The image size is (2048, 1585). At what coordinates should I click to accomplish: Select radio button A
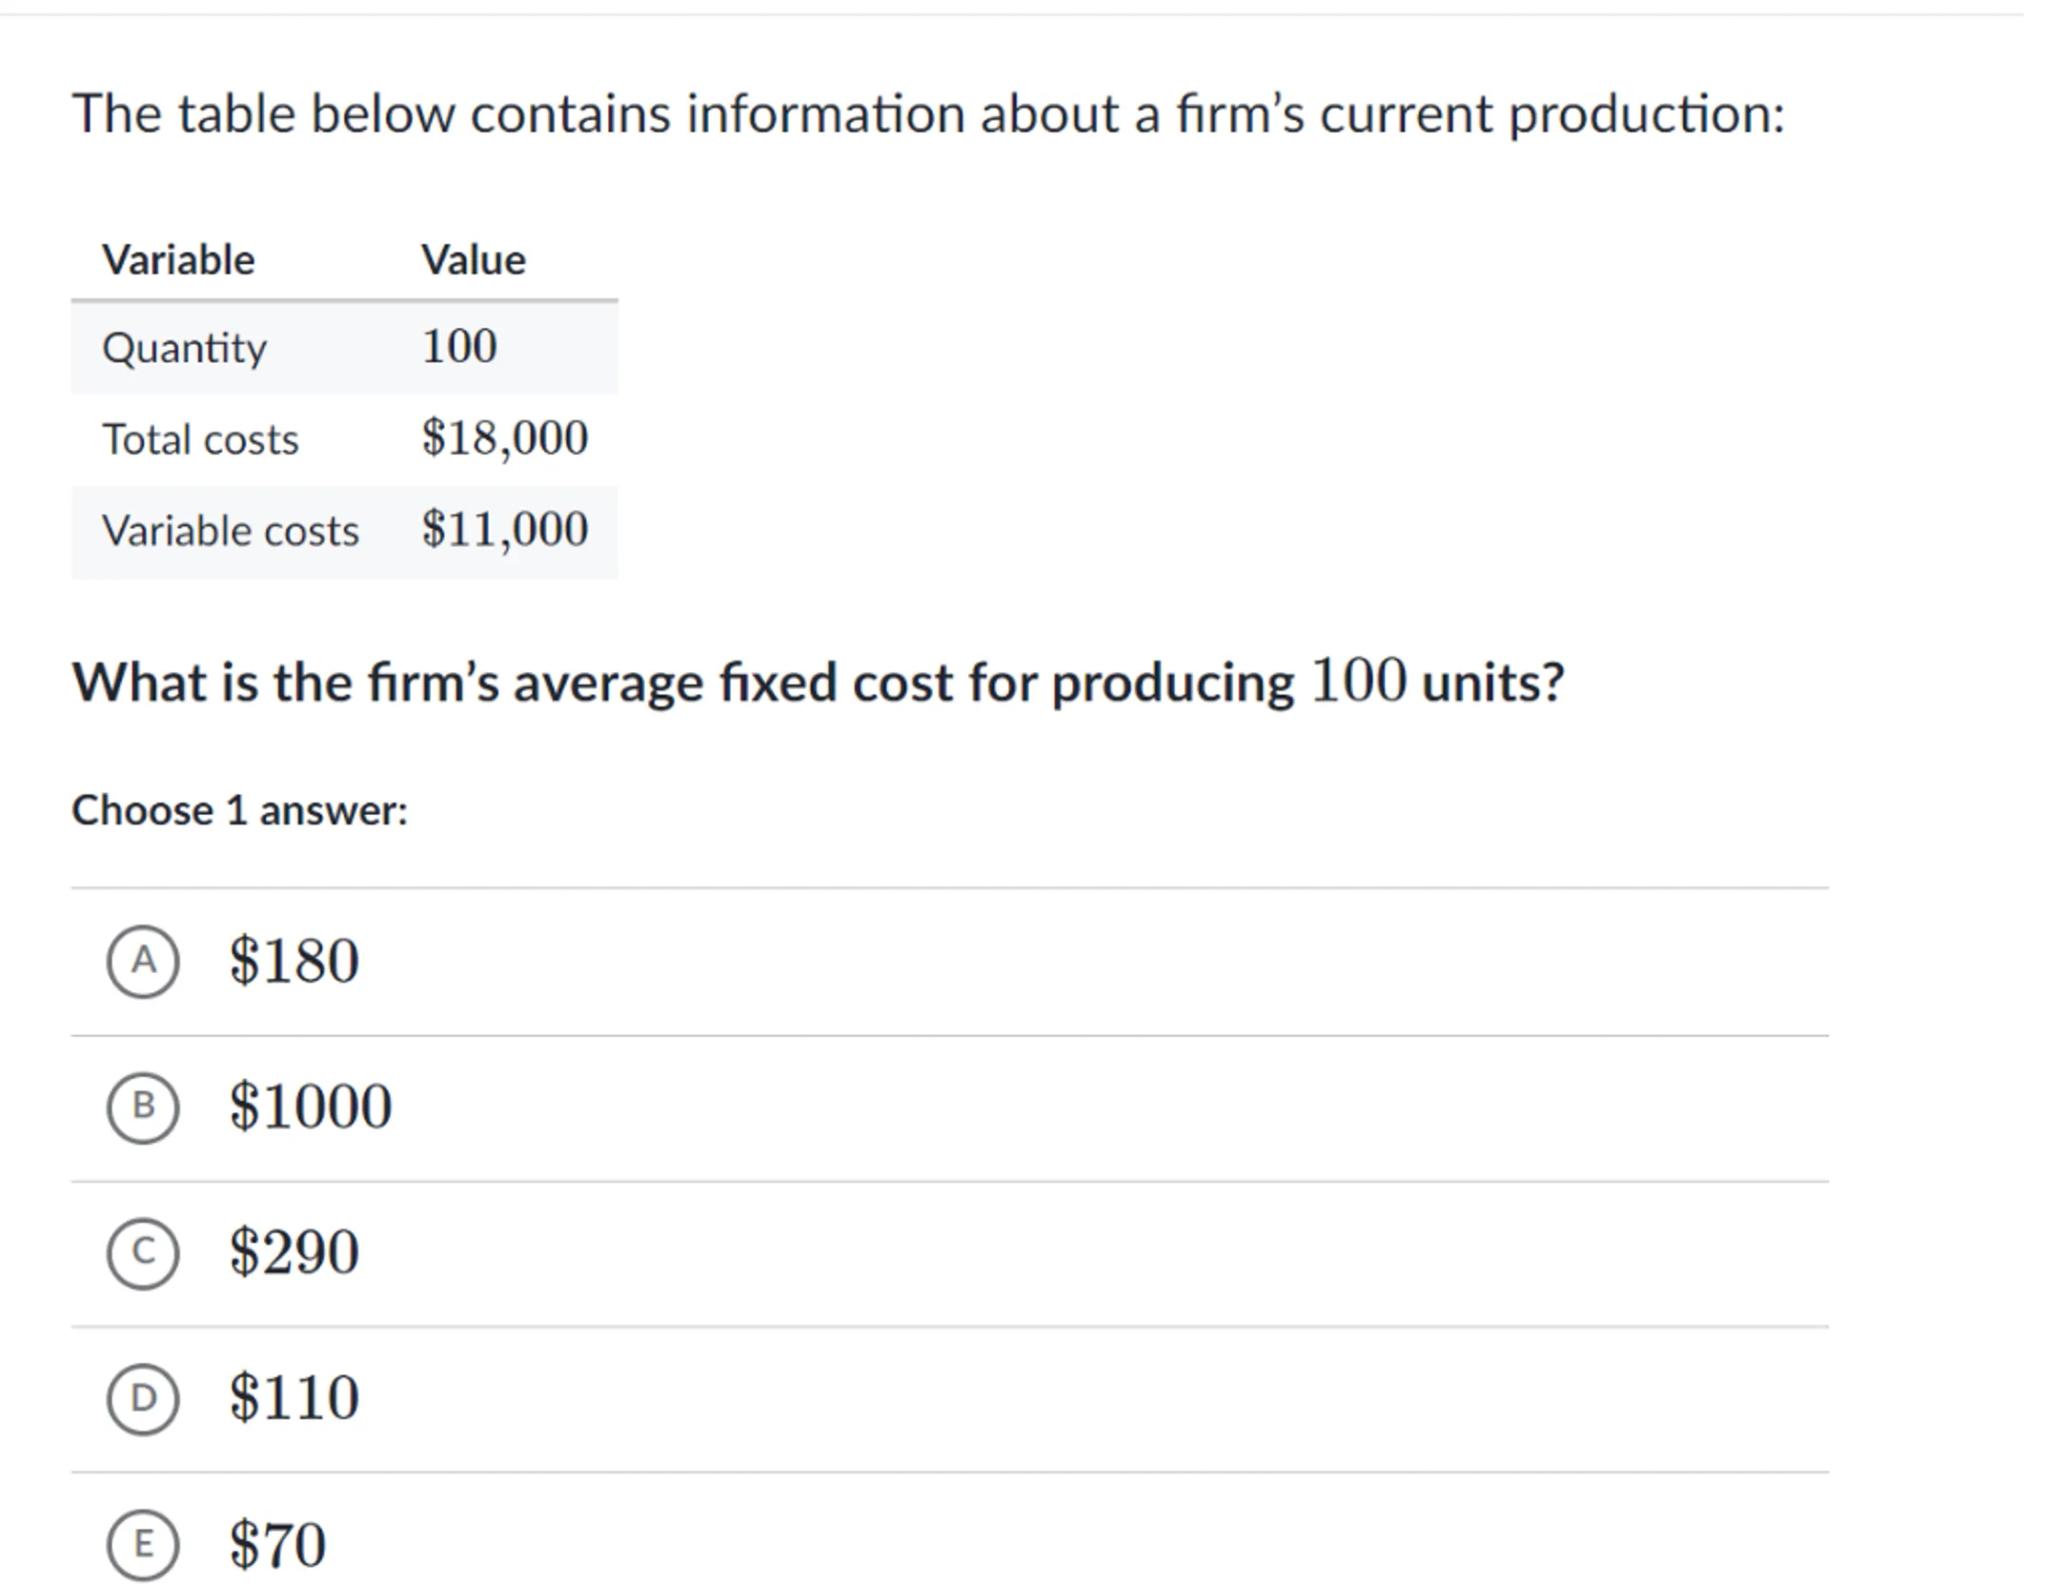coord(143,961)
